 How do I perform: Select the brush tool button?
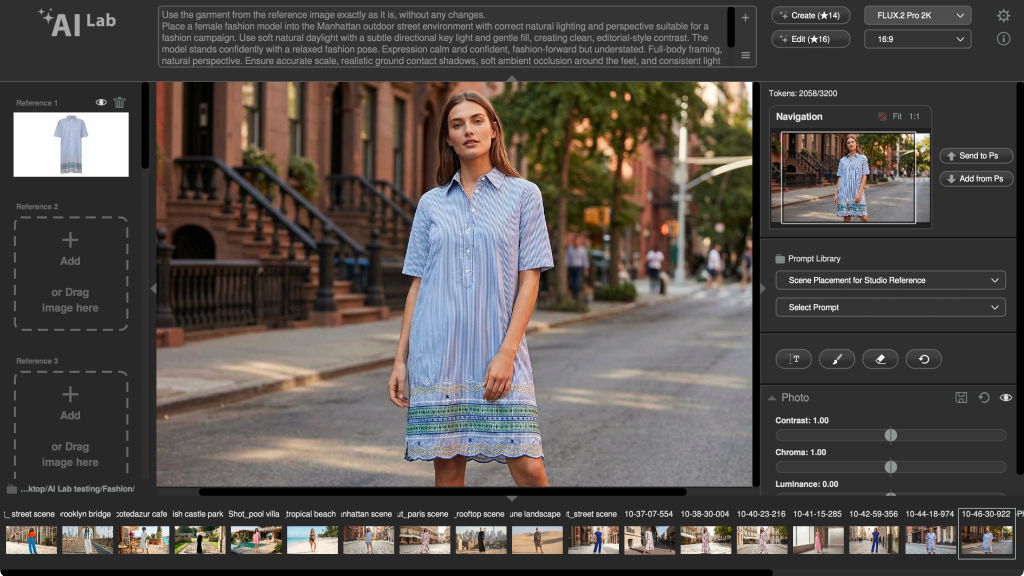pyautogui.click(x=837, y=359)
